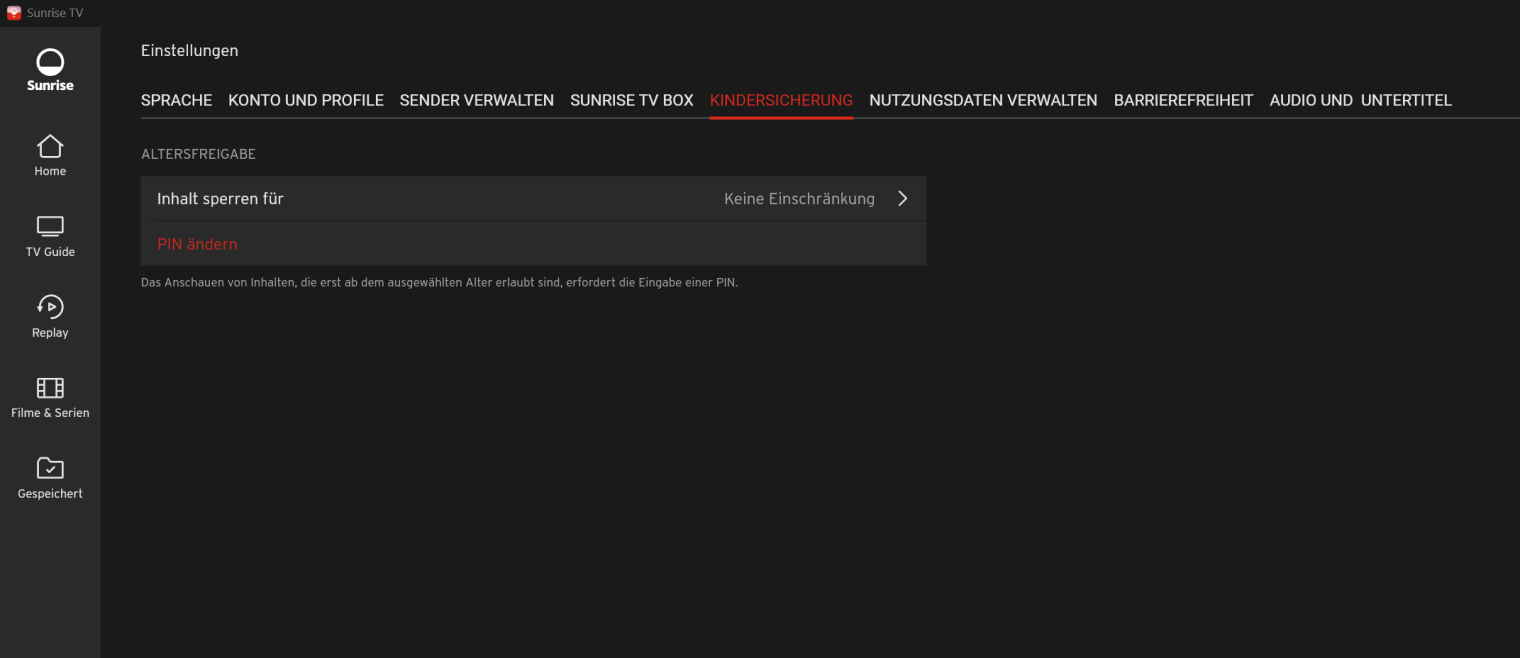1520x658 pixels.
Task: Open Replay from the sidebar
Action: (50, 307)
